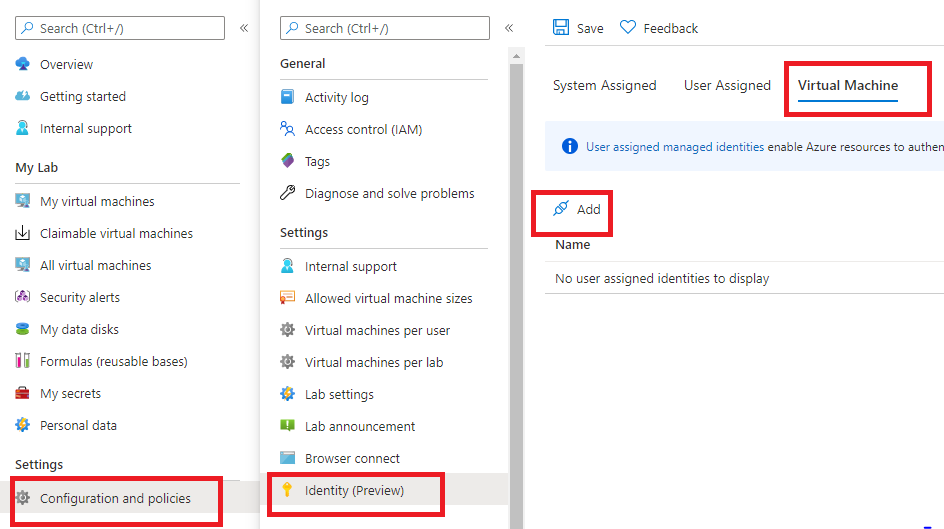Click the Personal data gear icon

[22, 425]
